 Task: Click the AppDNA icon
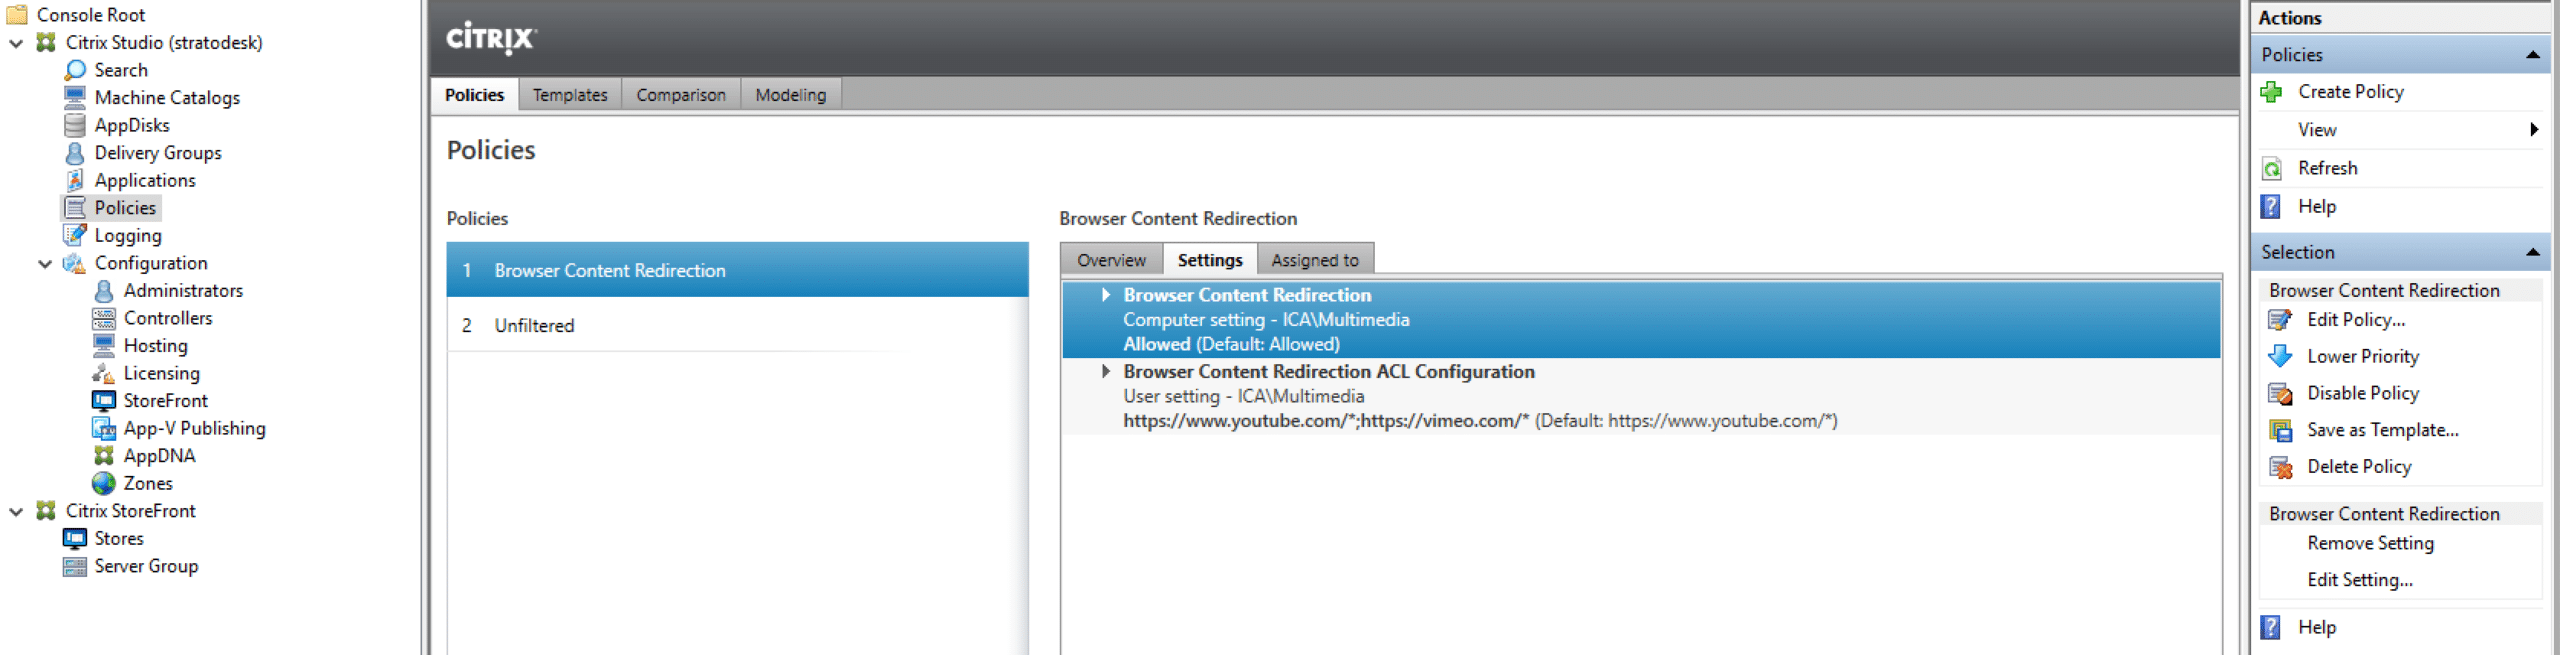pyautogui.click(x=104, y=455)
